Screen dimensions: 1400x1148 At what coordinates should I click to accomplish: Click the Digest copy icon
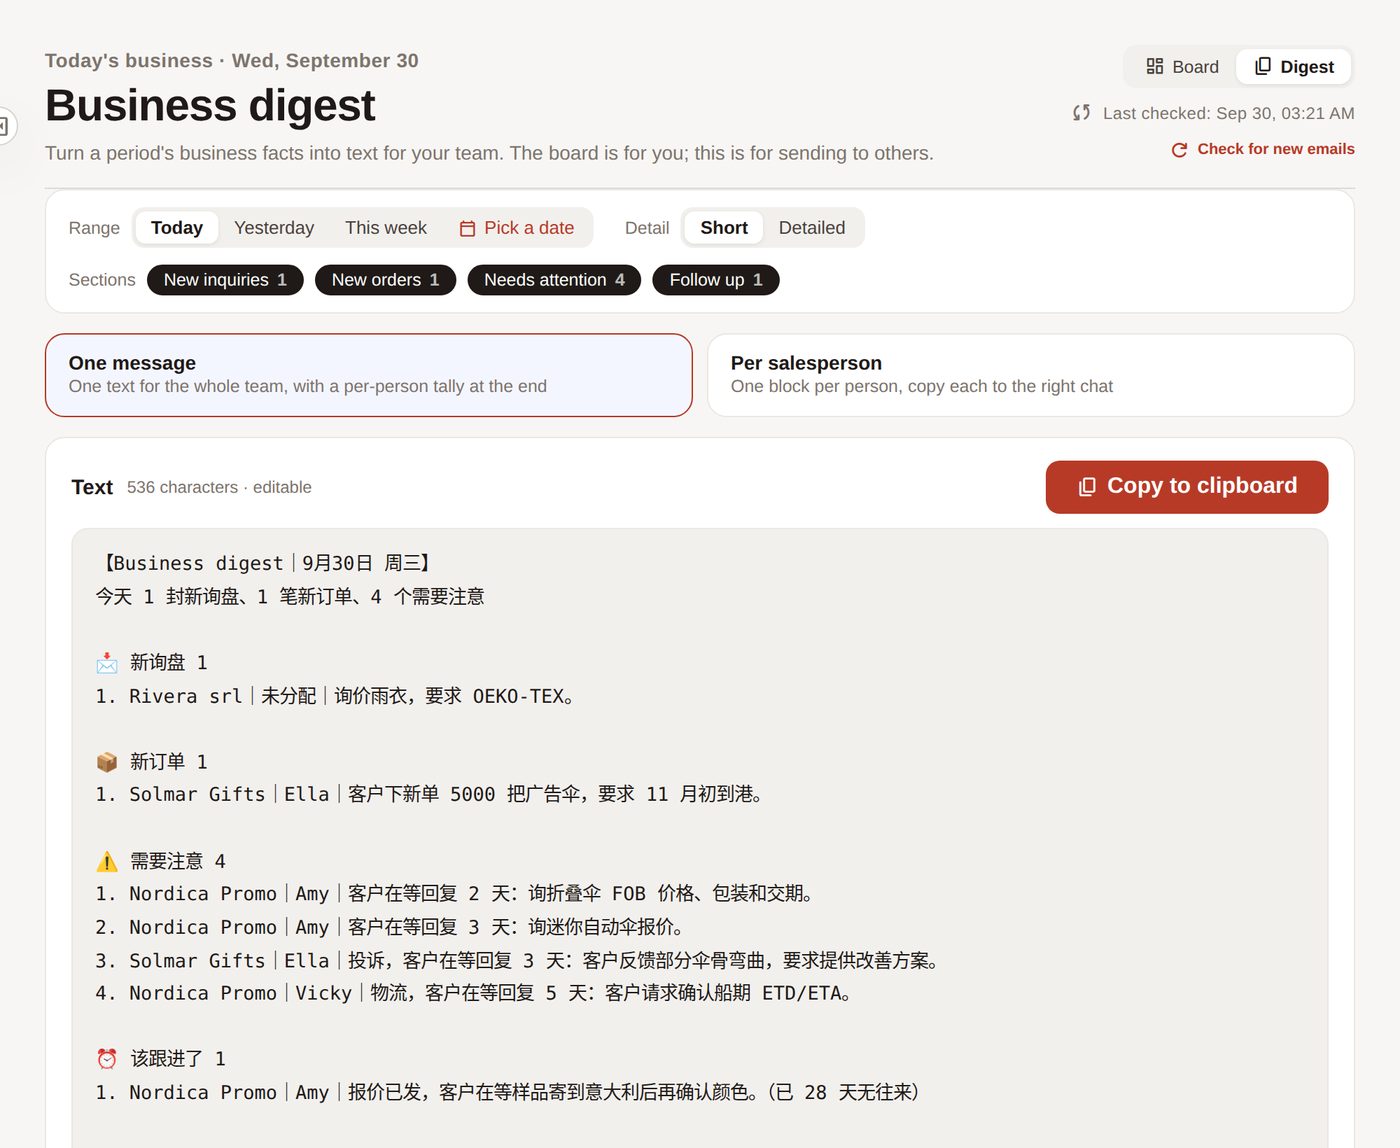tap(1263, 66)
